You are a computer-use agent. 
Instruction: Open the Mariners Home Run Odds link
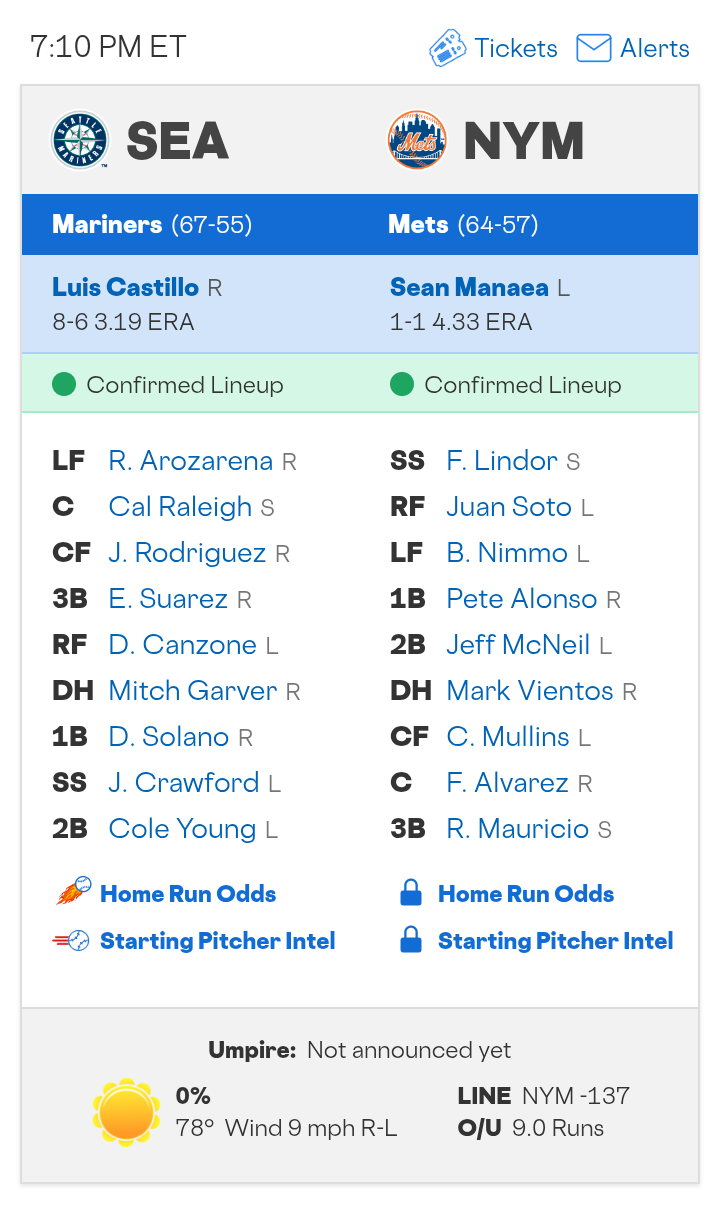(188, 894)
